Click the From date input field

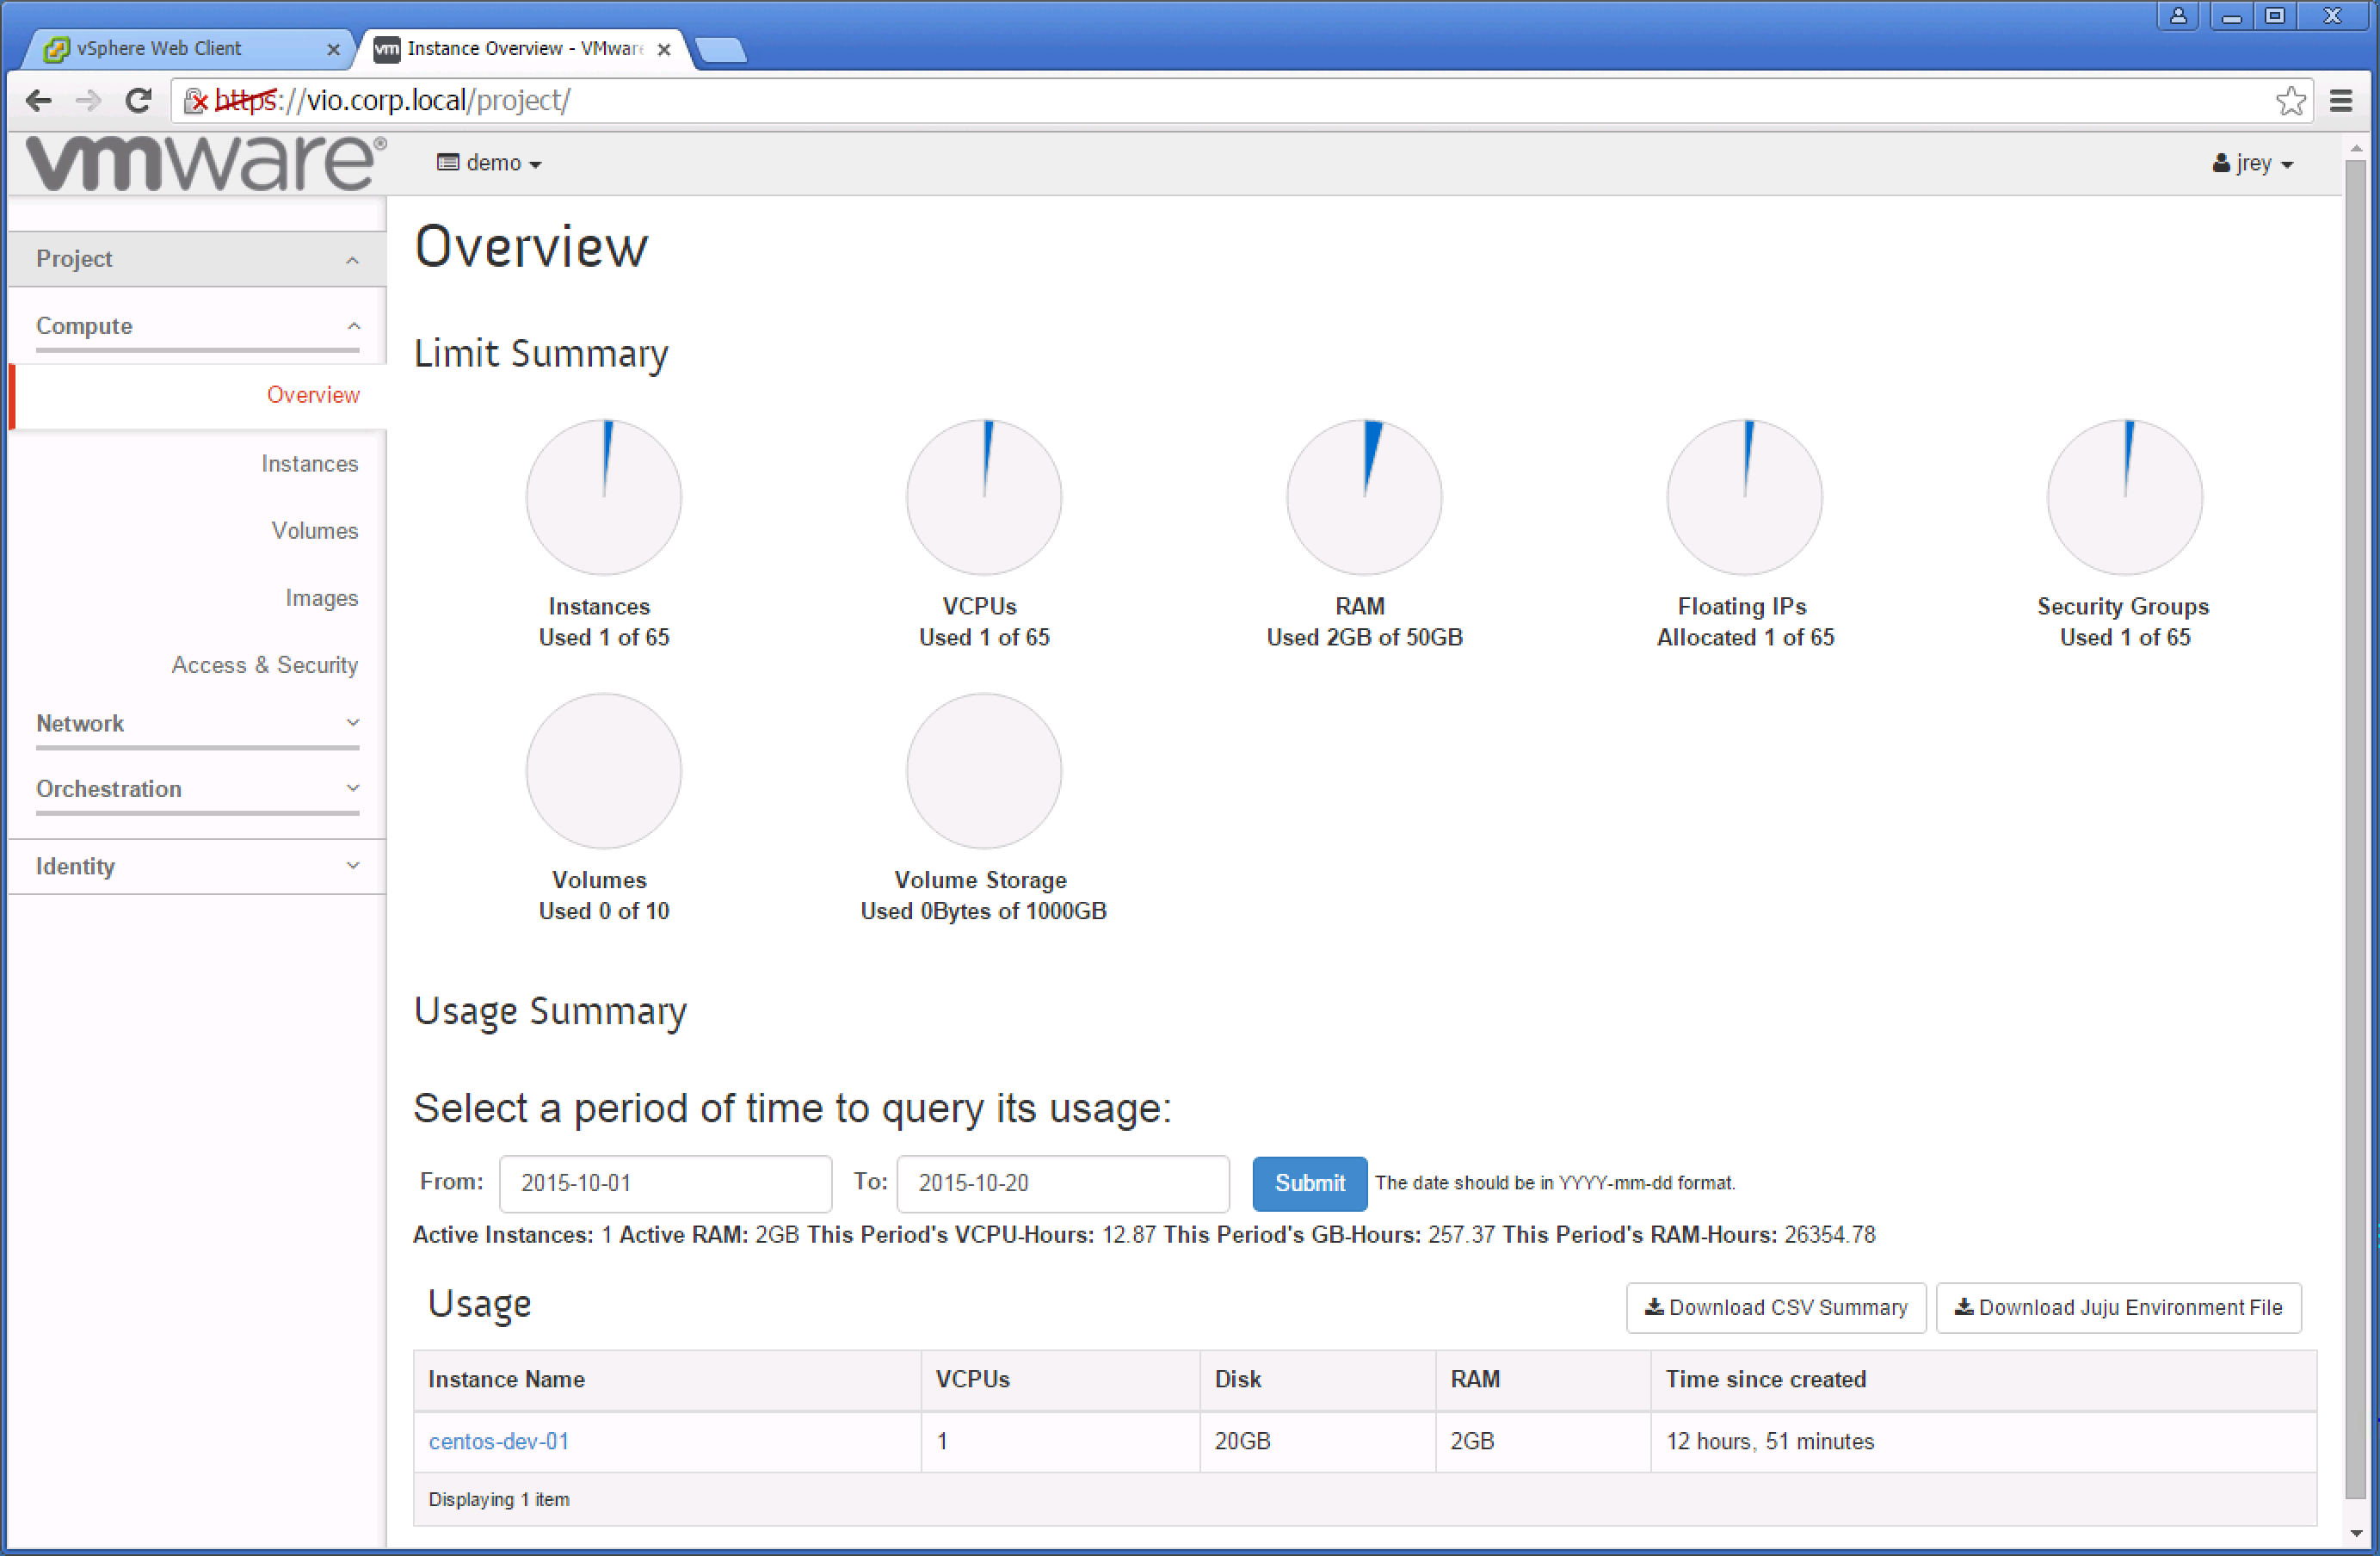tap(665, 1183)
